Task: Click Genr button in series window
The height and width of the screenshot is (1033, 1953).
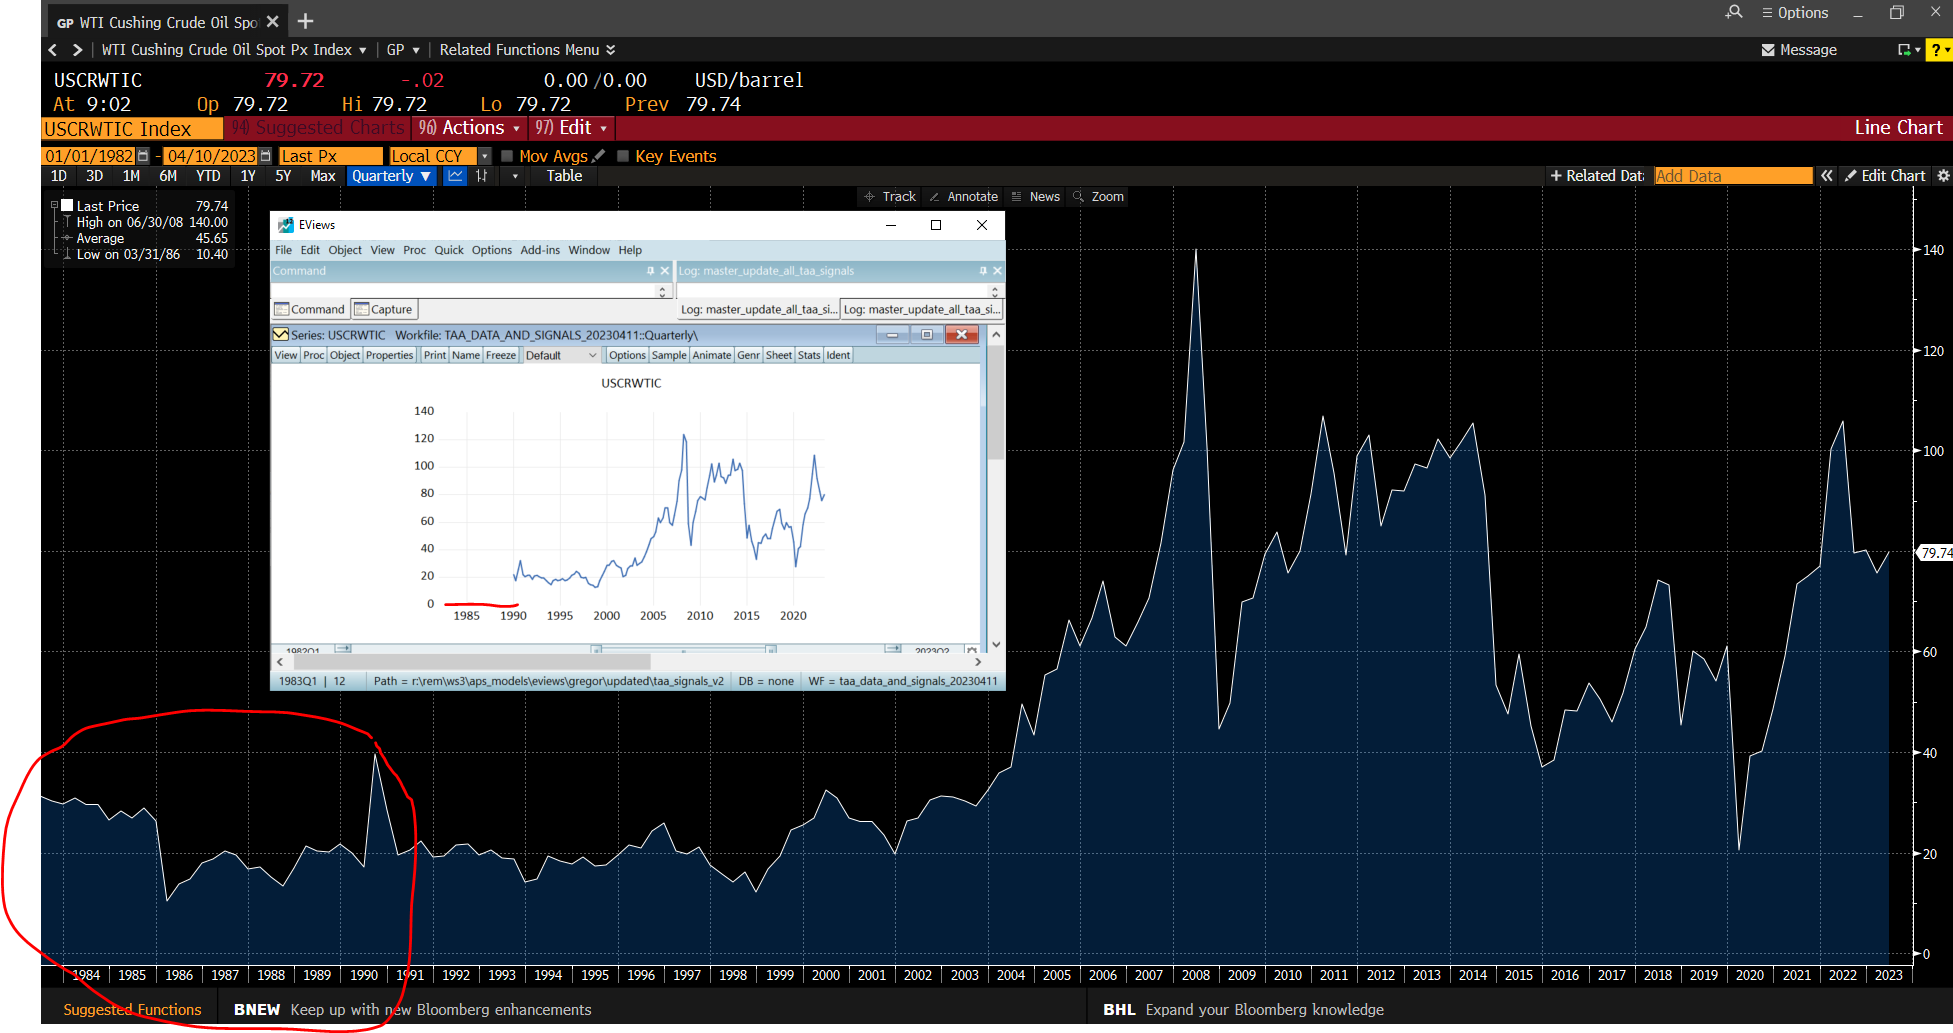Action: (x=748, y=356)
